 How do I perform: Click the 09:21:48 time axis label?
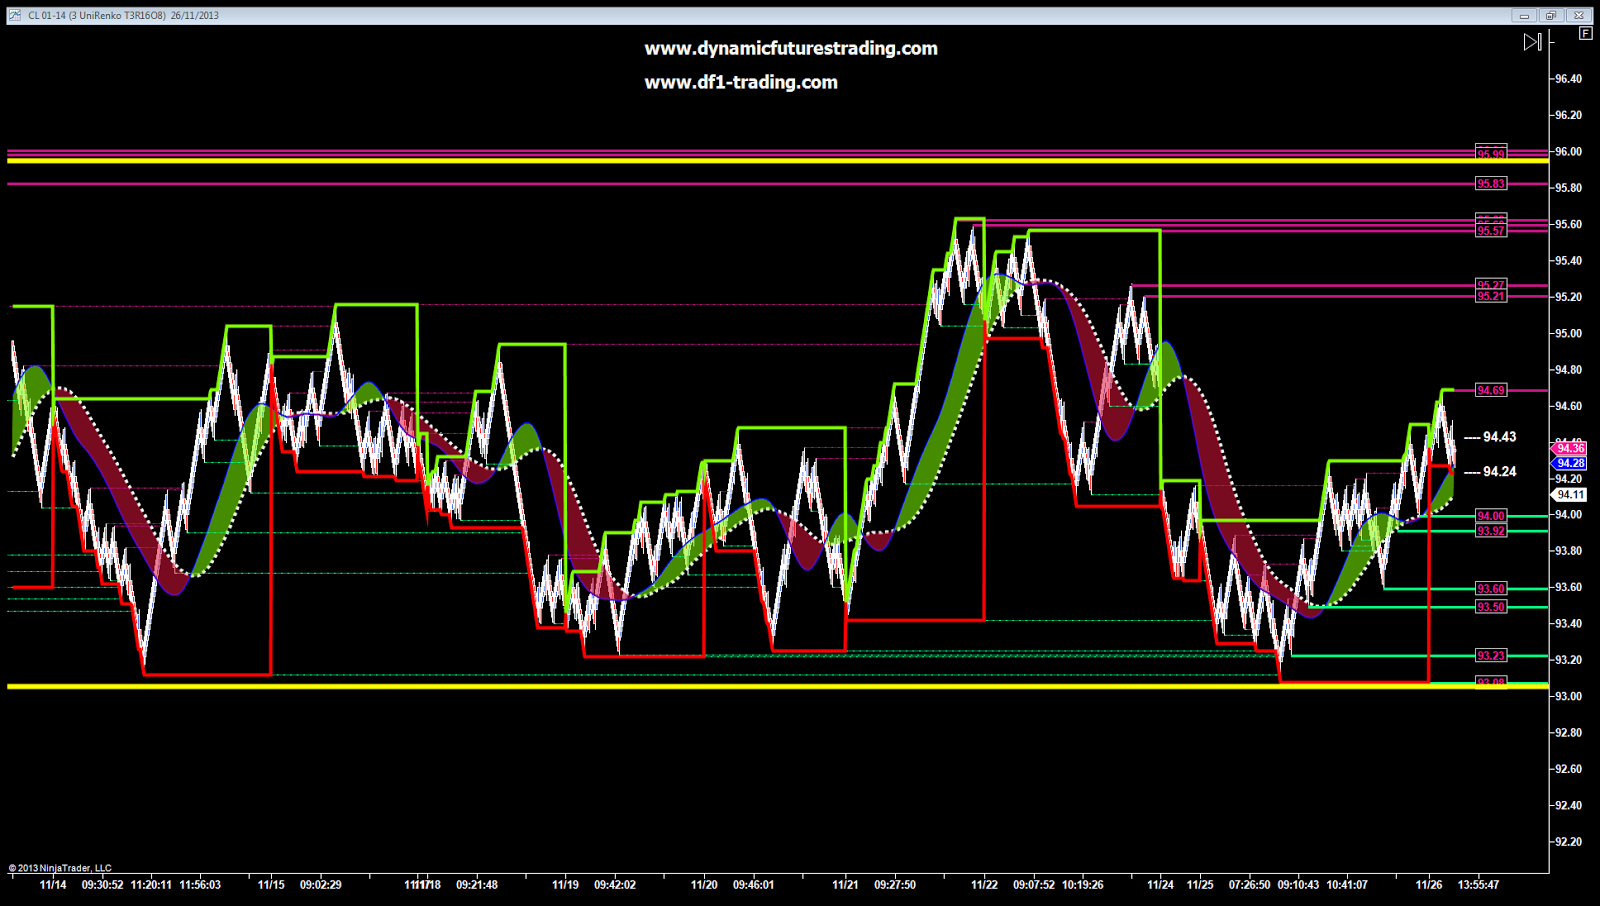pos(477,885)
